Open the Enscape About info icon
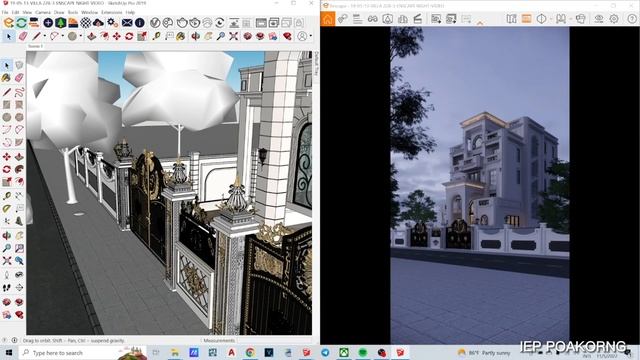The width and height of the screenshot is (640, 360). [140, 23]
